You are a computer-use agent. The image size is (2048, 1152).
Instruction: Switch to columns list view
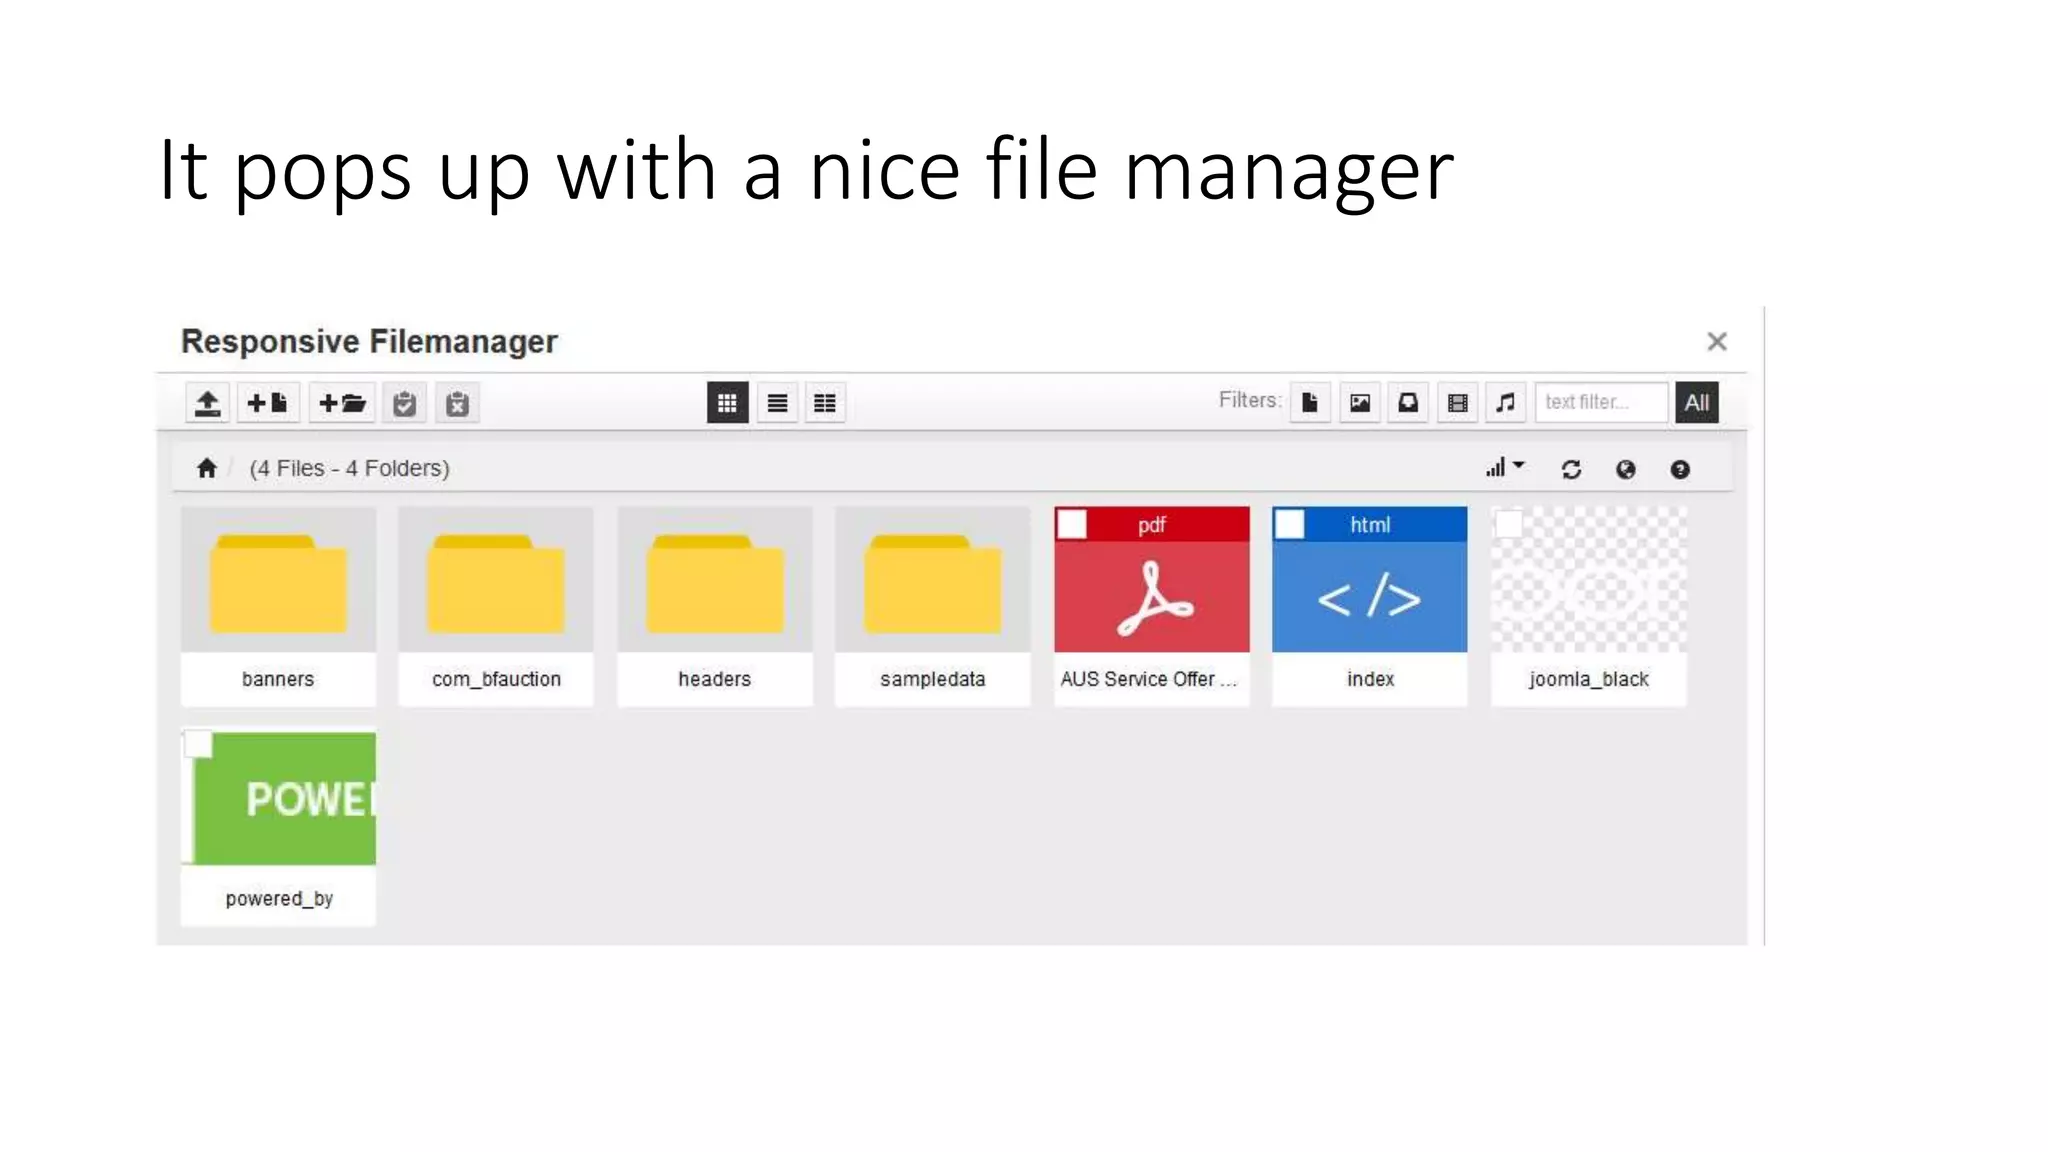[x=825, y=403]
